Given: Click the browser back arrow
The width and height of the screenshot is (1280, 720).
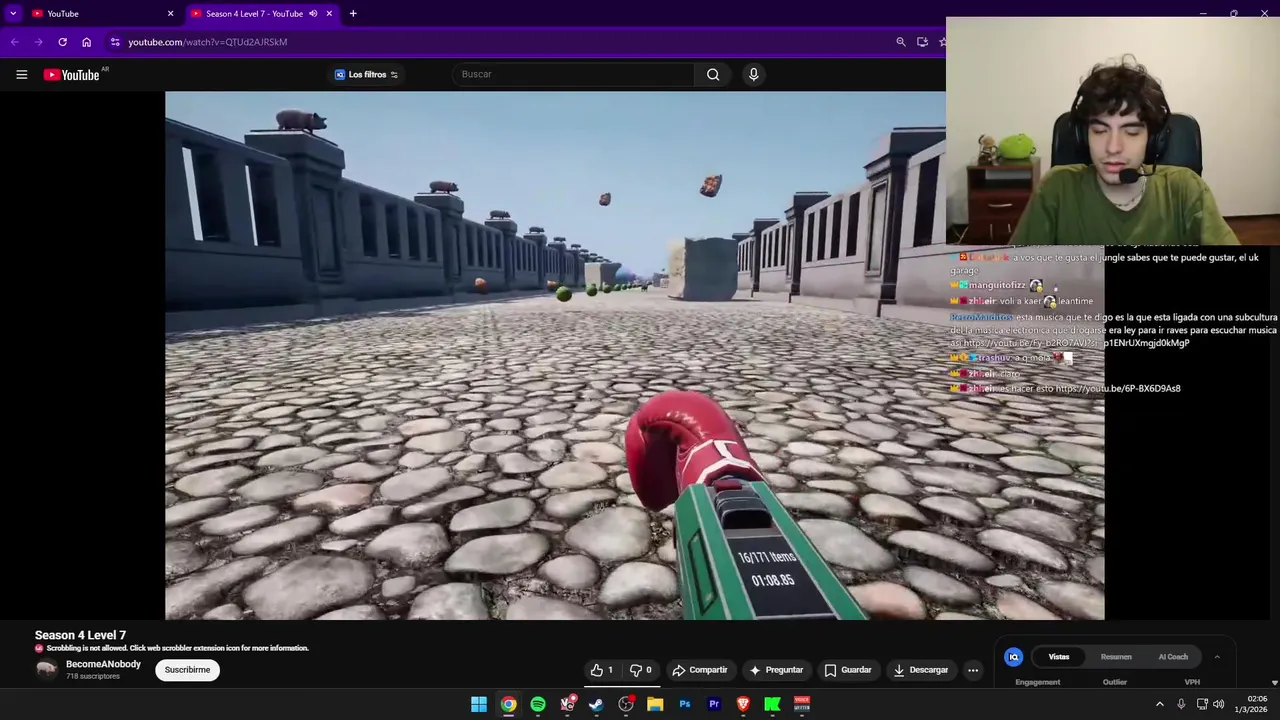Looking at the screenshot, I should click(x=14, y=42).
